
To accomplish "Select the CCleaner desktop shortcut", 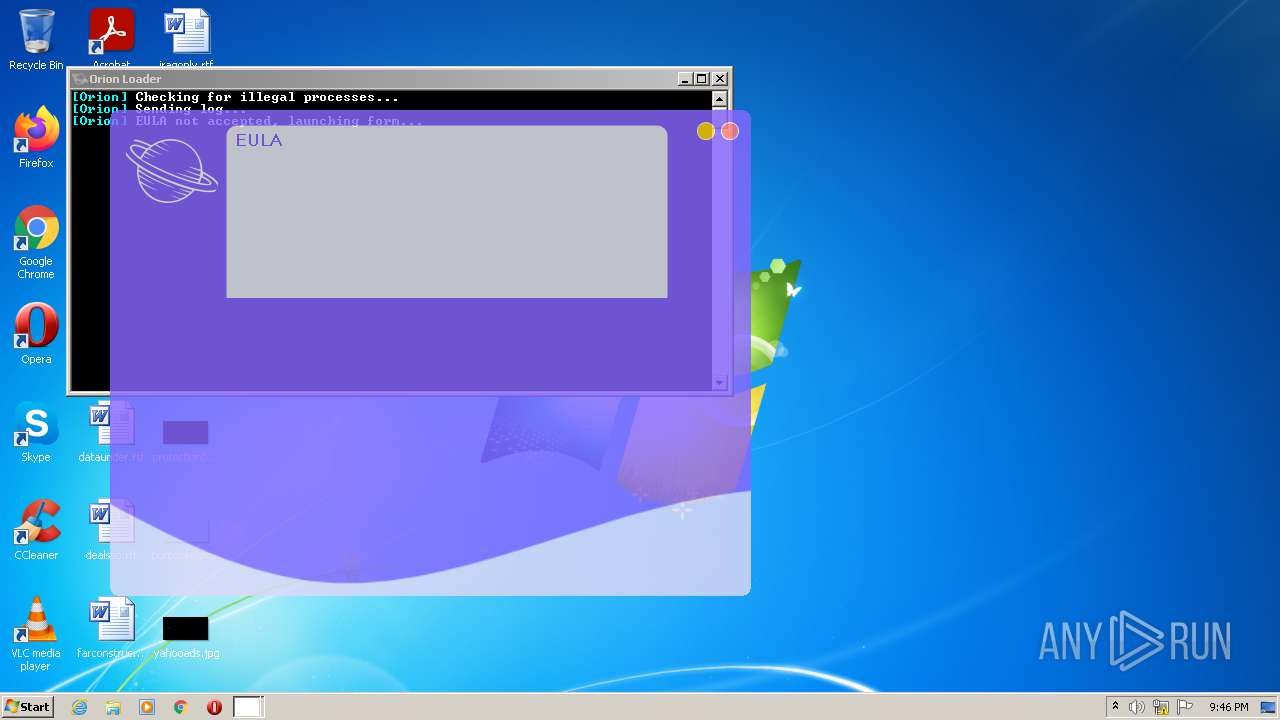I will coord(36,530).
